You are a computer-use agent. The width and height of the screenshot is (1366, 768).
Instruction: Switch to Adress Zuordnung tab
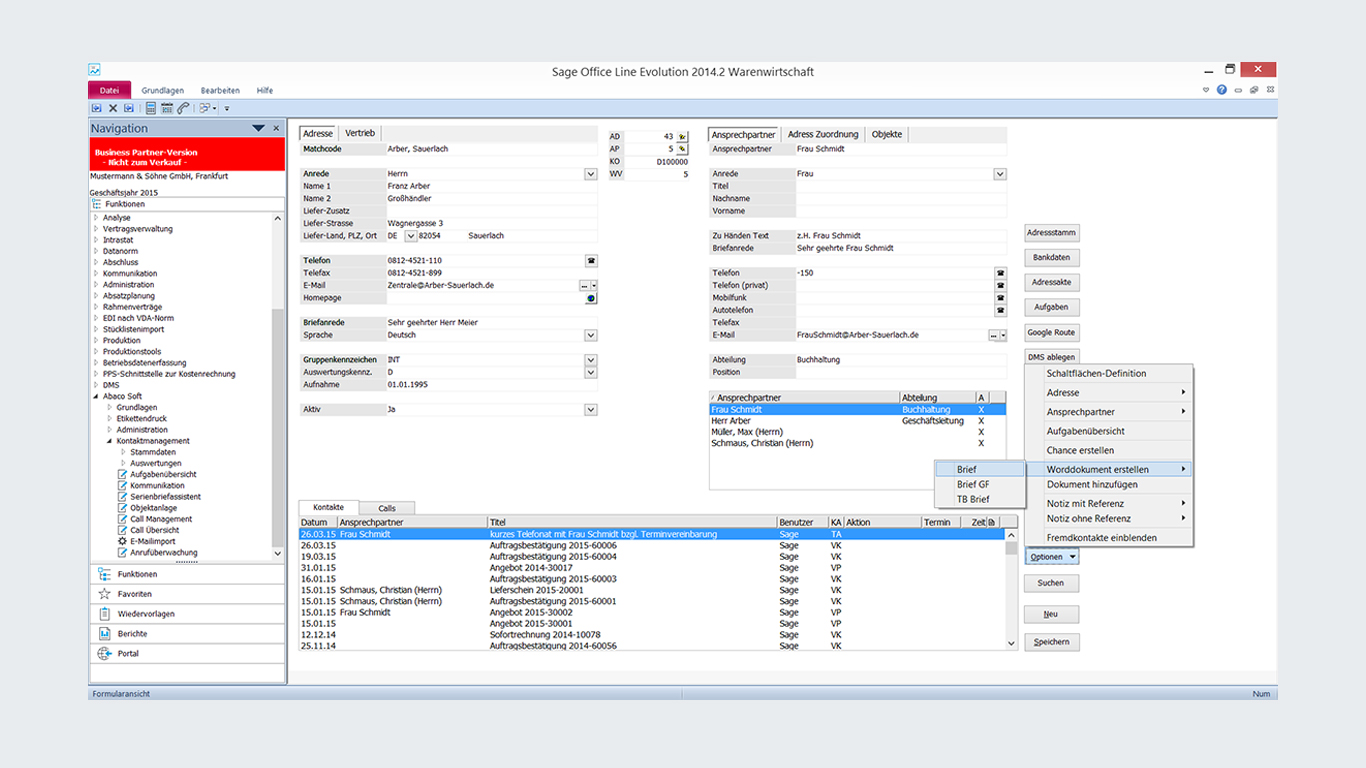pos(823,134)
